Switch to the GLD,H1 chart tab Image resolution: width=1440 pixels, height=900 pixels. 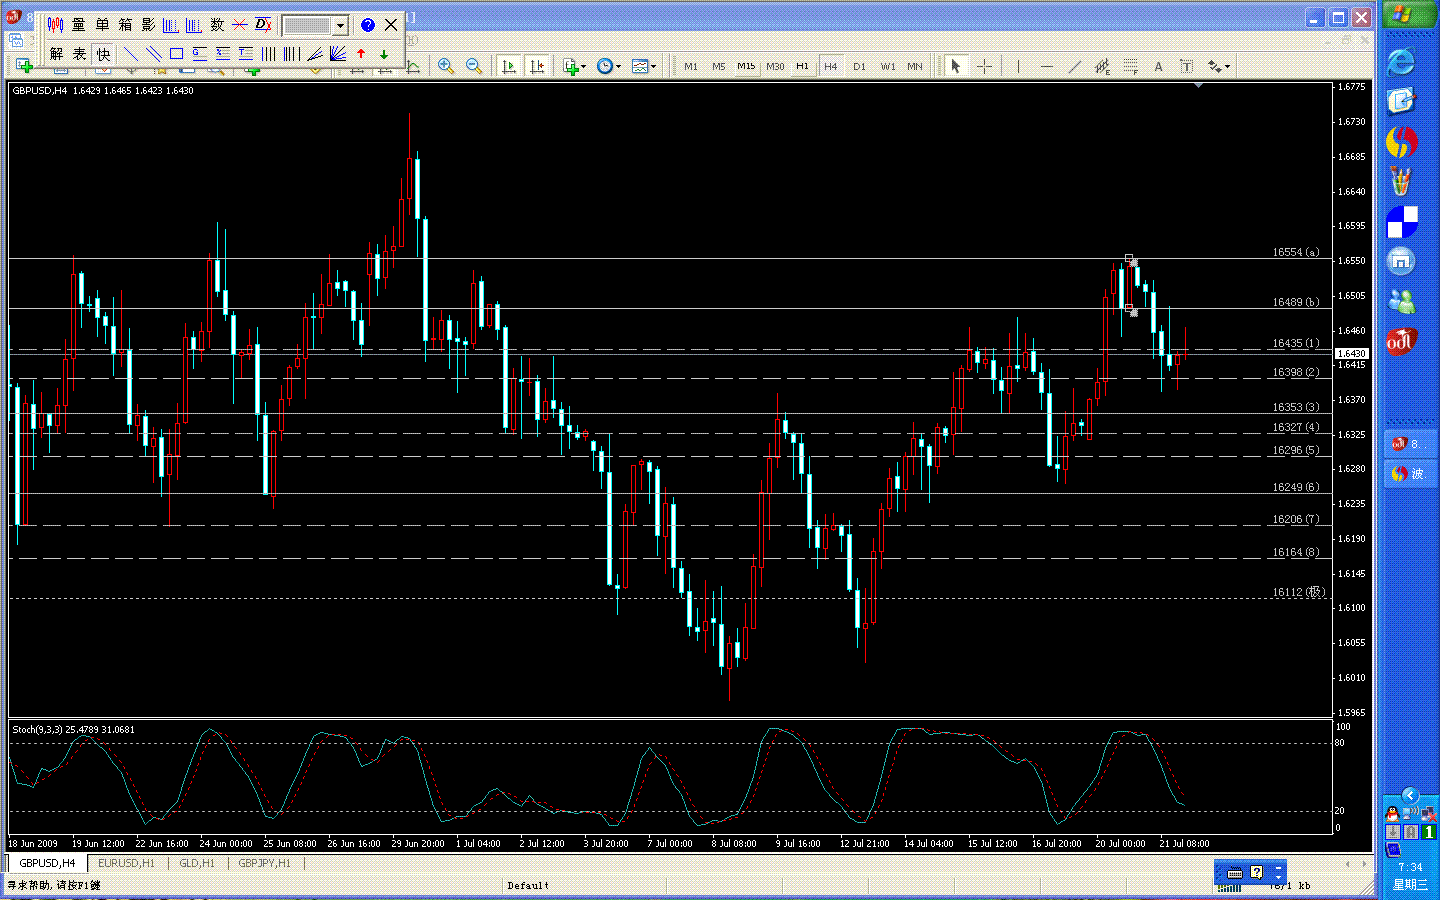click(x=196, y=863)
